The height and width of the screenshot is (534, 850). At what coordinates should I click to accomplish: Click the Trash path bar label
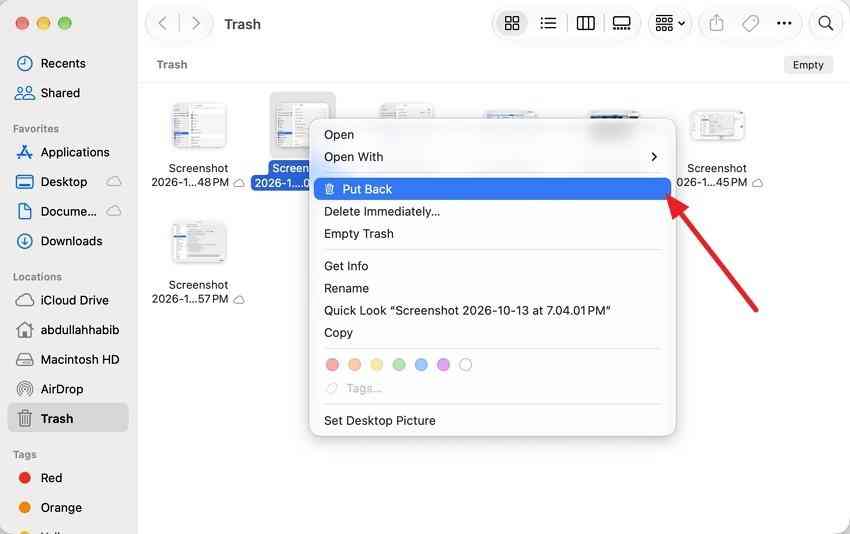pyautogui.click(x=172, y=65)
